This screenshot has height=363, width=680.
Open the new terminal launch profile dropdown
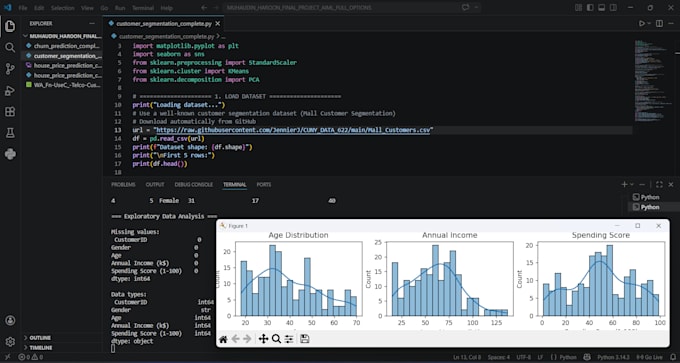631,184
